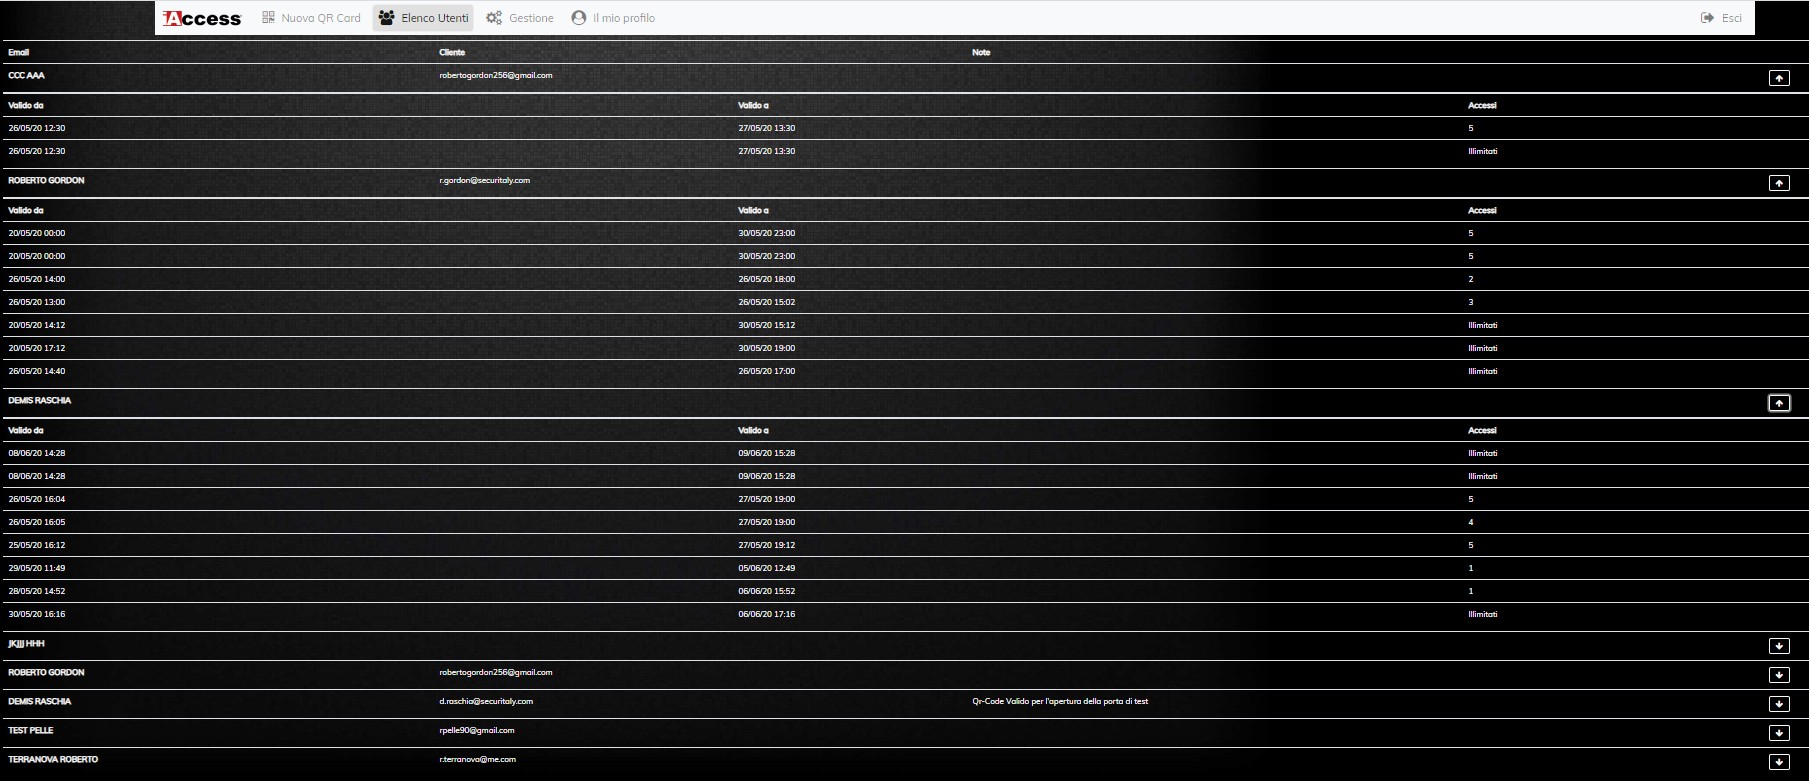Image resolution: width=1809 pixels, height=781 pixels.
Task: Click the Email column header
Action: (x=19, y=52)
